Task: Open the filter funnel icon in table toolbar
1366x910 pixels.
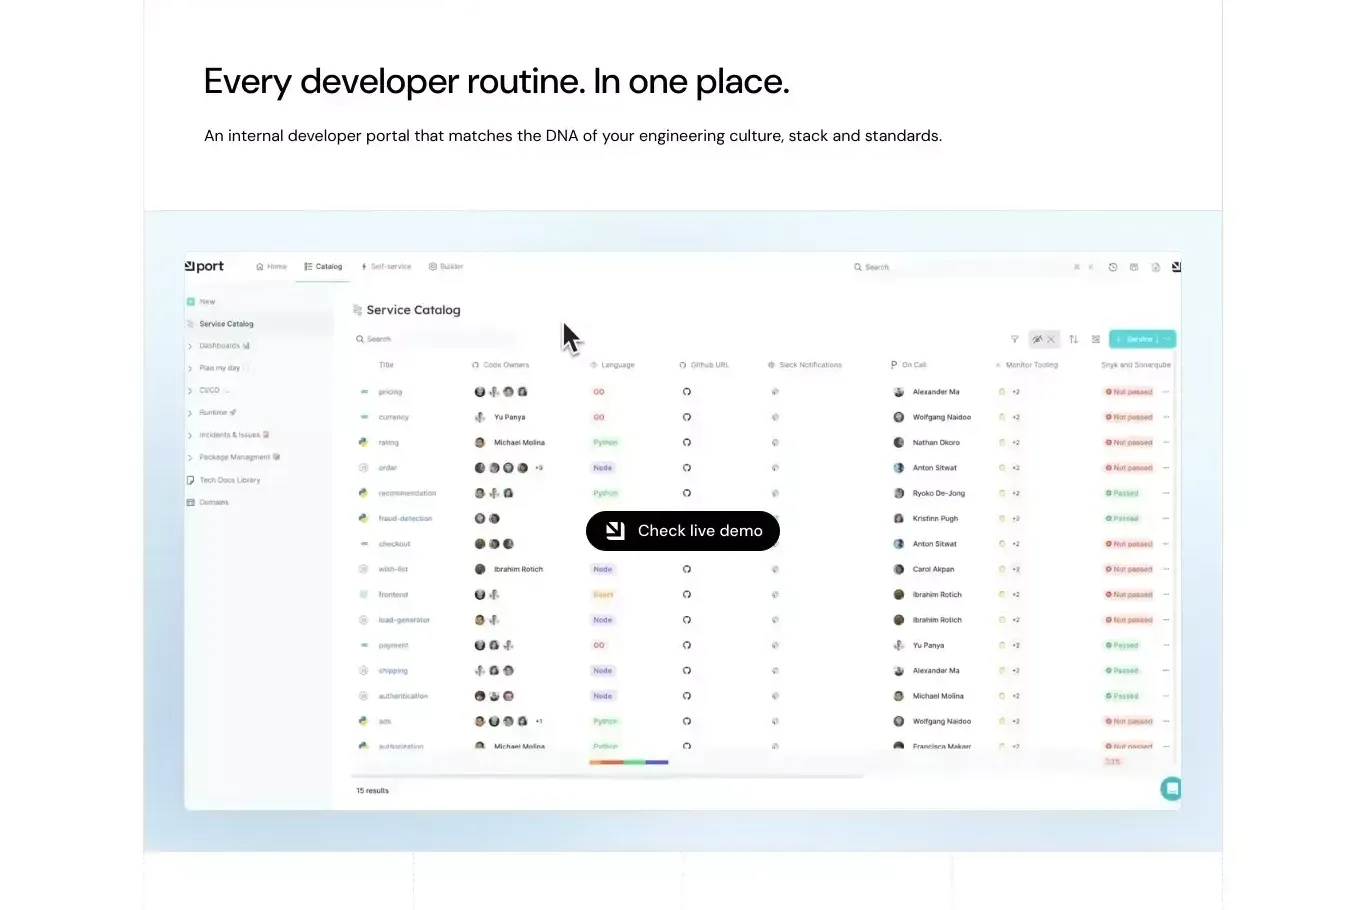Action: [x=1014, y=339]
